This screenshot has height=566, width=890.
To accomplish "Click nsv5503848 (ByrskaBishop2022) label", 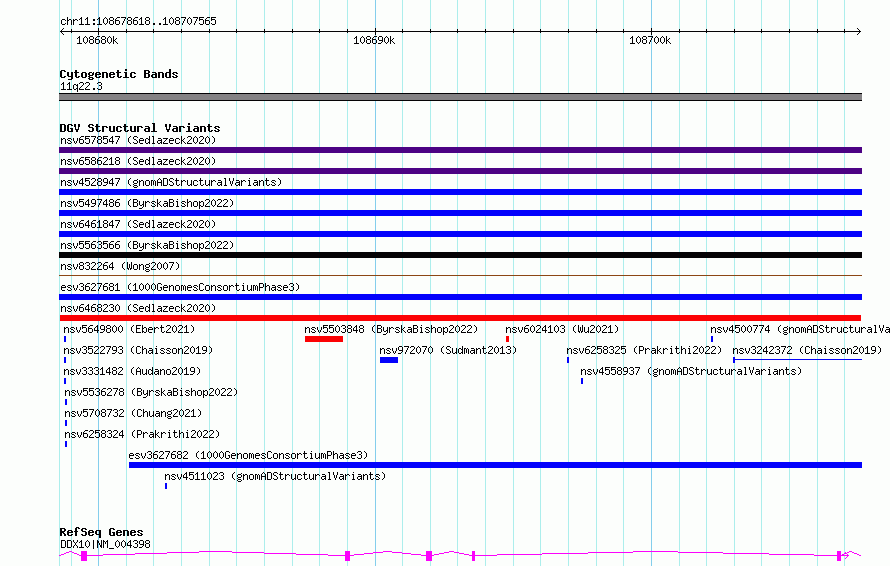I will pos(391,329).
